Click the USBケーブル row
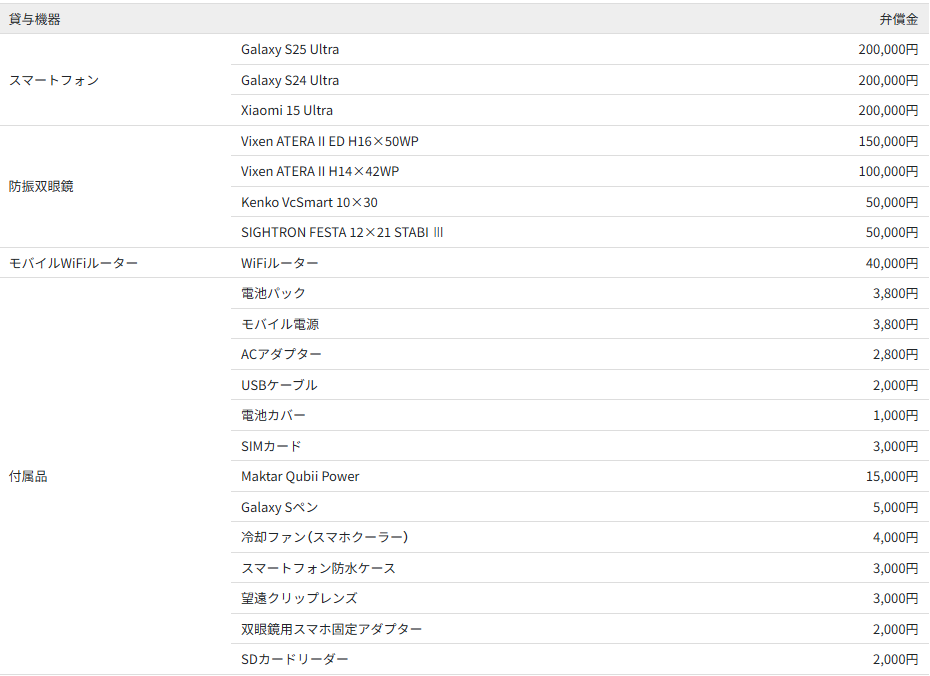The width and height of the screenshot is (930, 676). pyautogui.click(x=276, y=385)
